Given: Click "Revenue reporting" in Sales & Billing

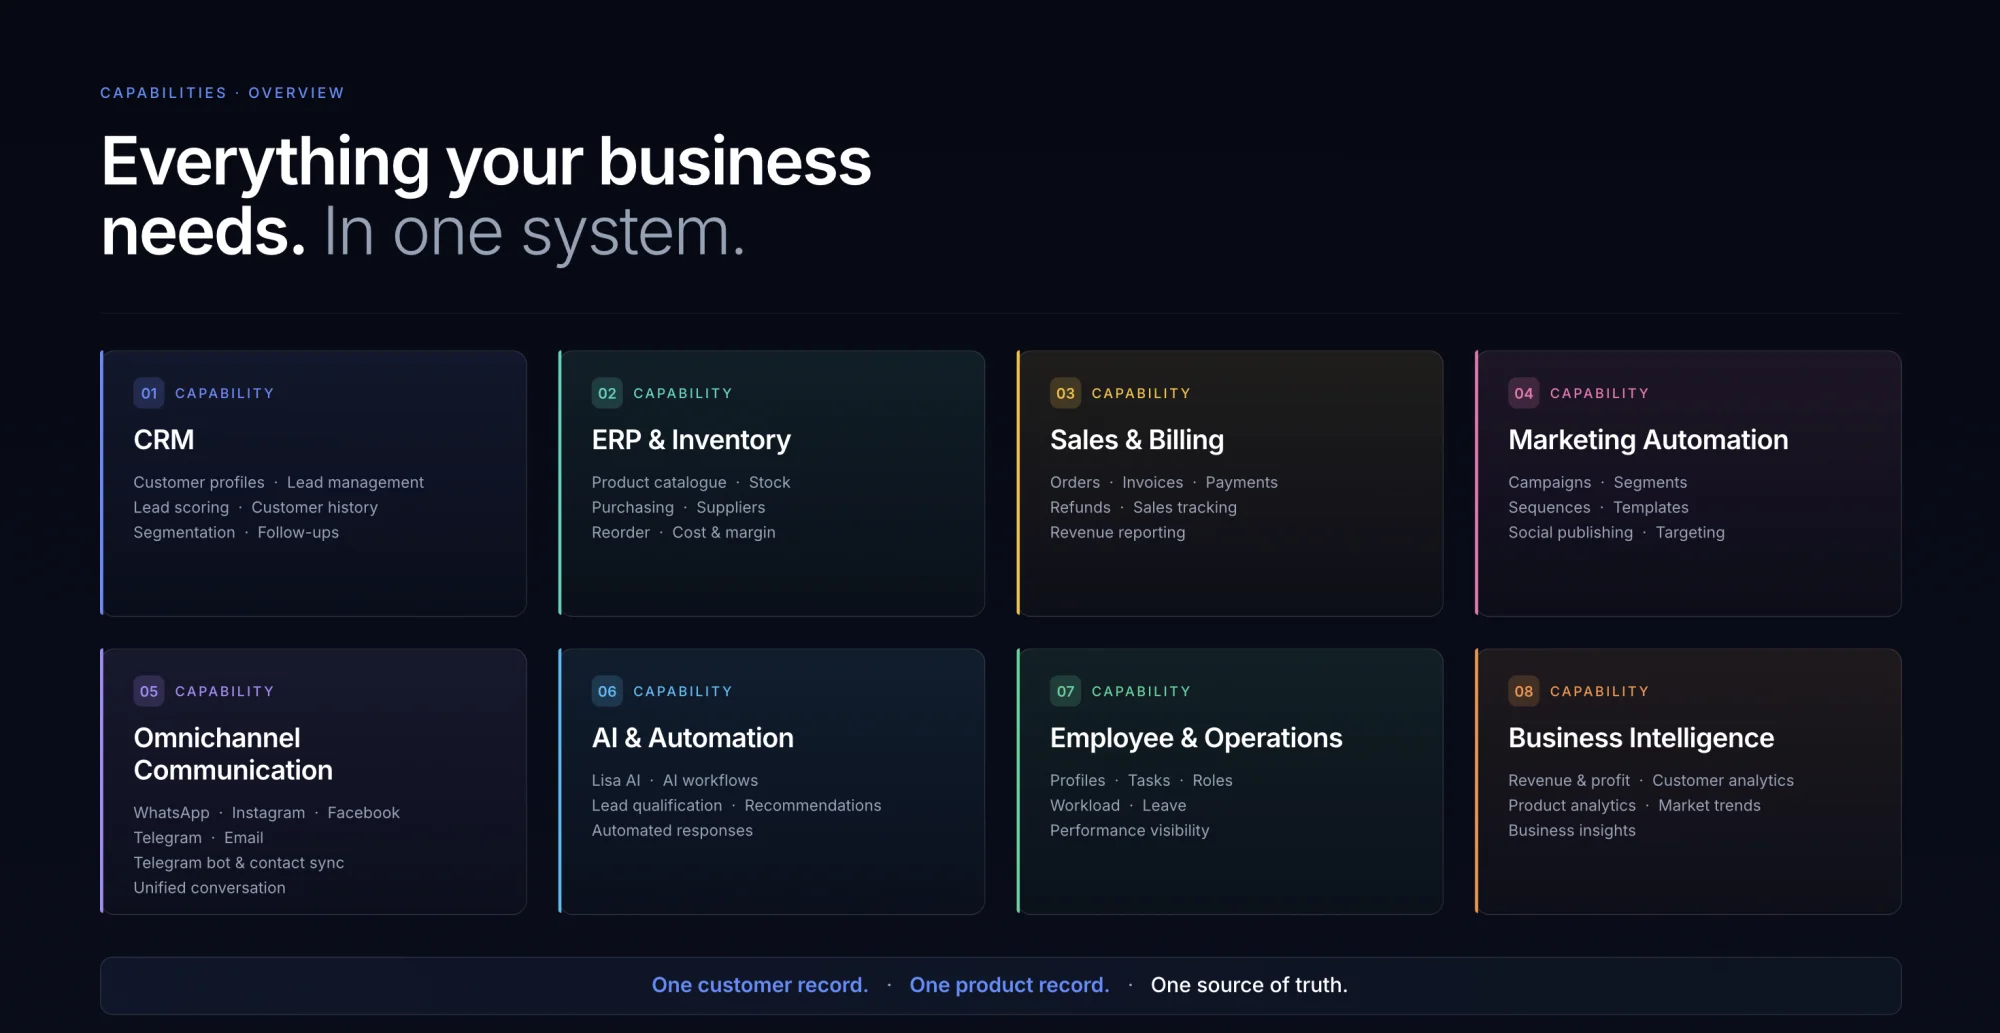Looking at the screenshot, I should pos(1118,532).
